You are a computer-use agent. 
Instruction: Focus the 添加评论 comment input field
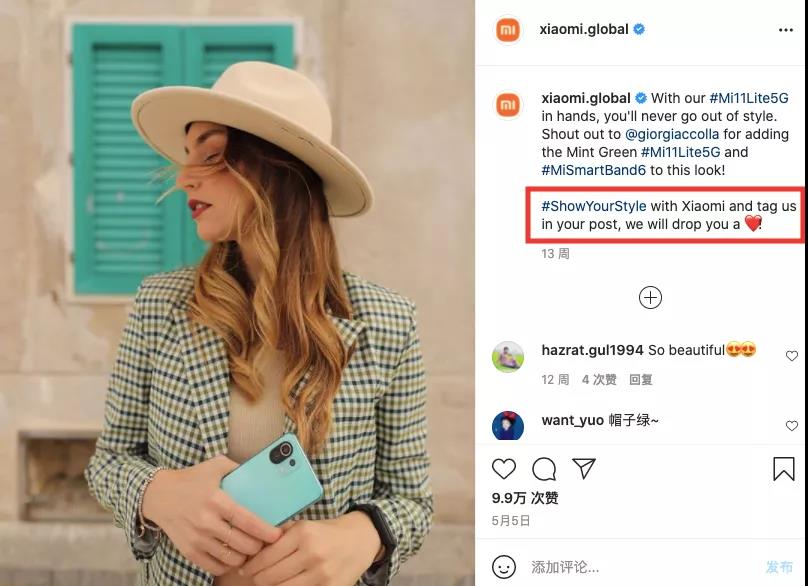click(644, 567)
